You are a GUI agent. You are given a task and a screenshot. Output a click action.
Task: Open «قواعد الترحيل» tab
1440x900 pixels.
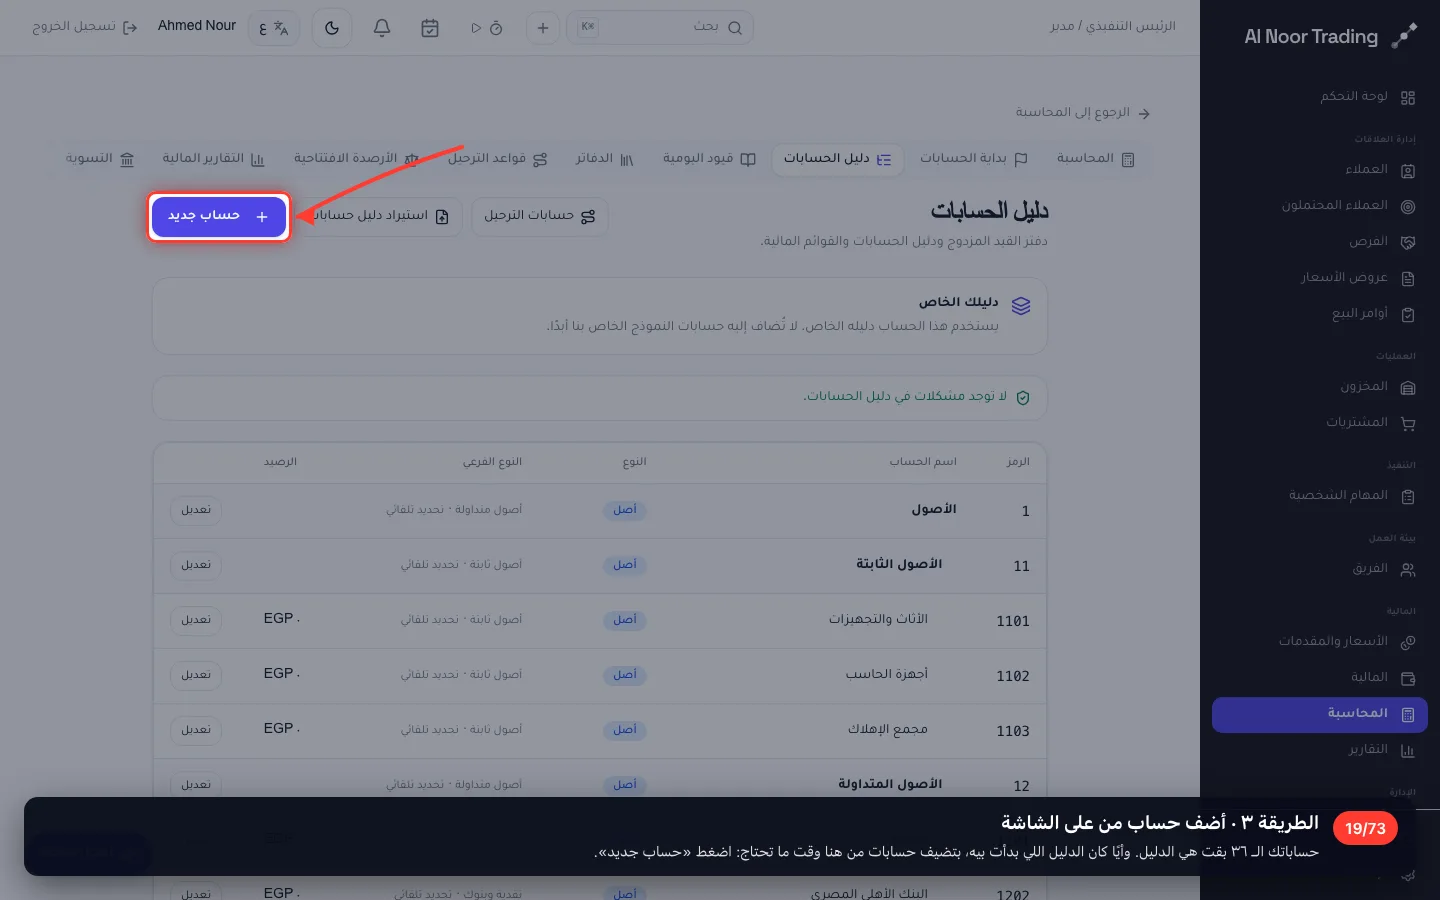tap(497, 159)
